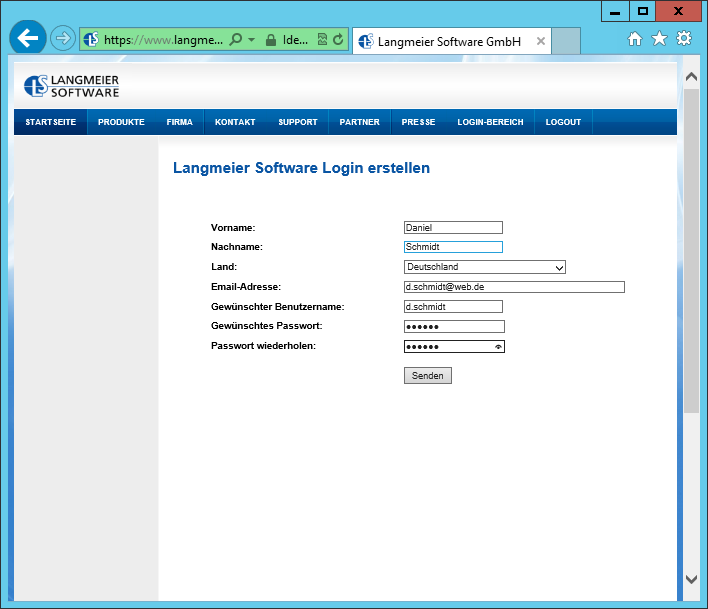This screenshot has height=609, width=708.
Task: Open browser Home page icon
Action: 635,39
